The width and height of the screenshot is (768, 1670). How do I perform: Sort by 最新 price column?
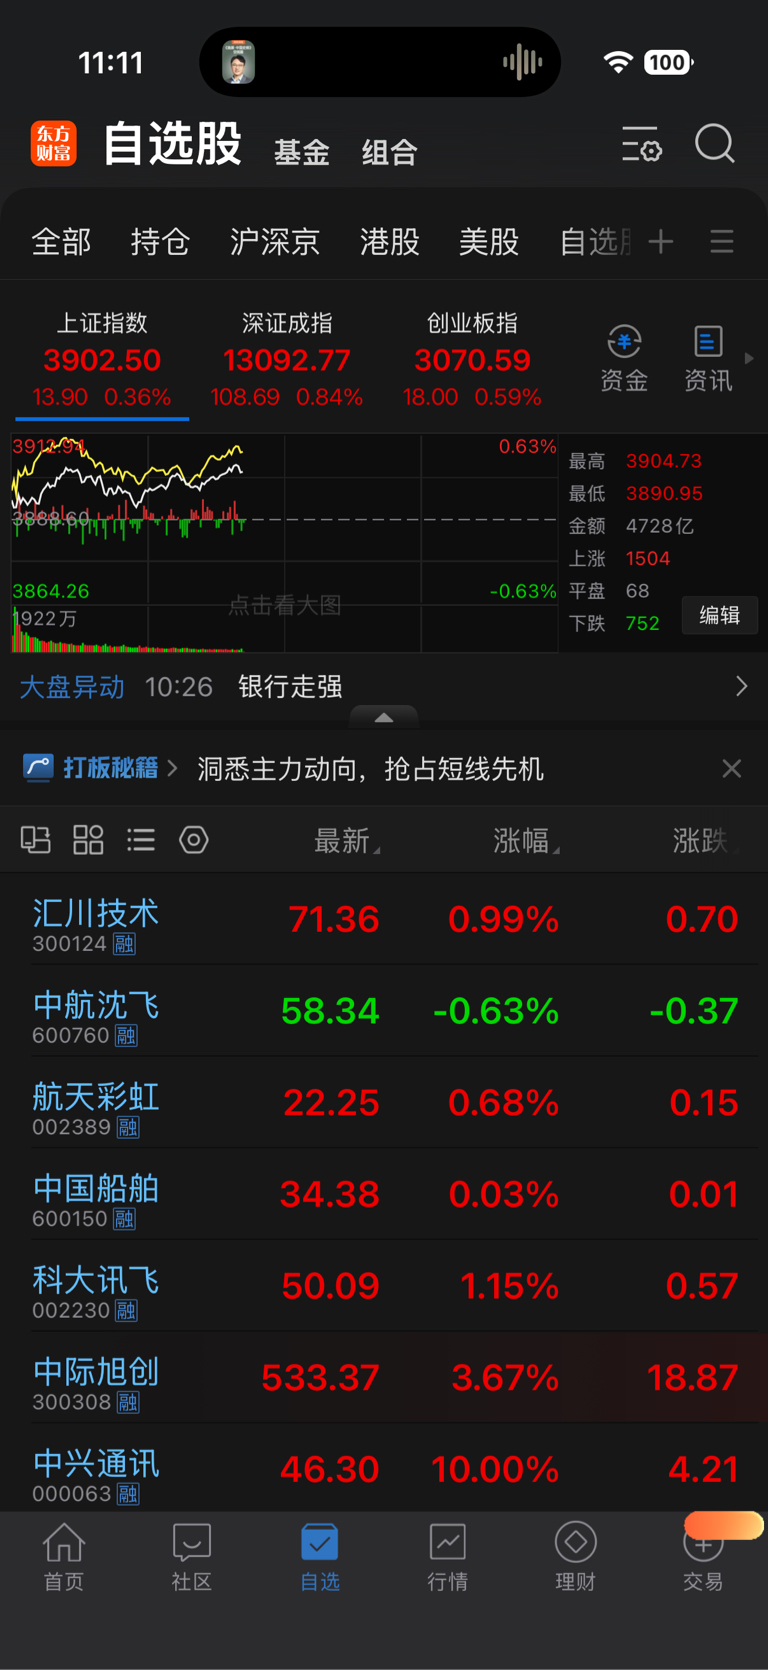(346, 841)
